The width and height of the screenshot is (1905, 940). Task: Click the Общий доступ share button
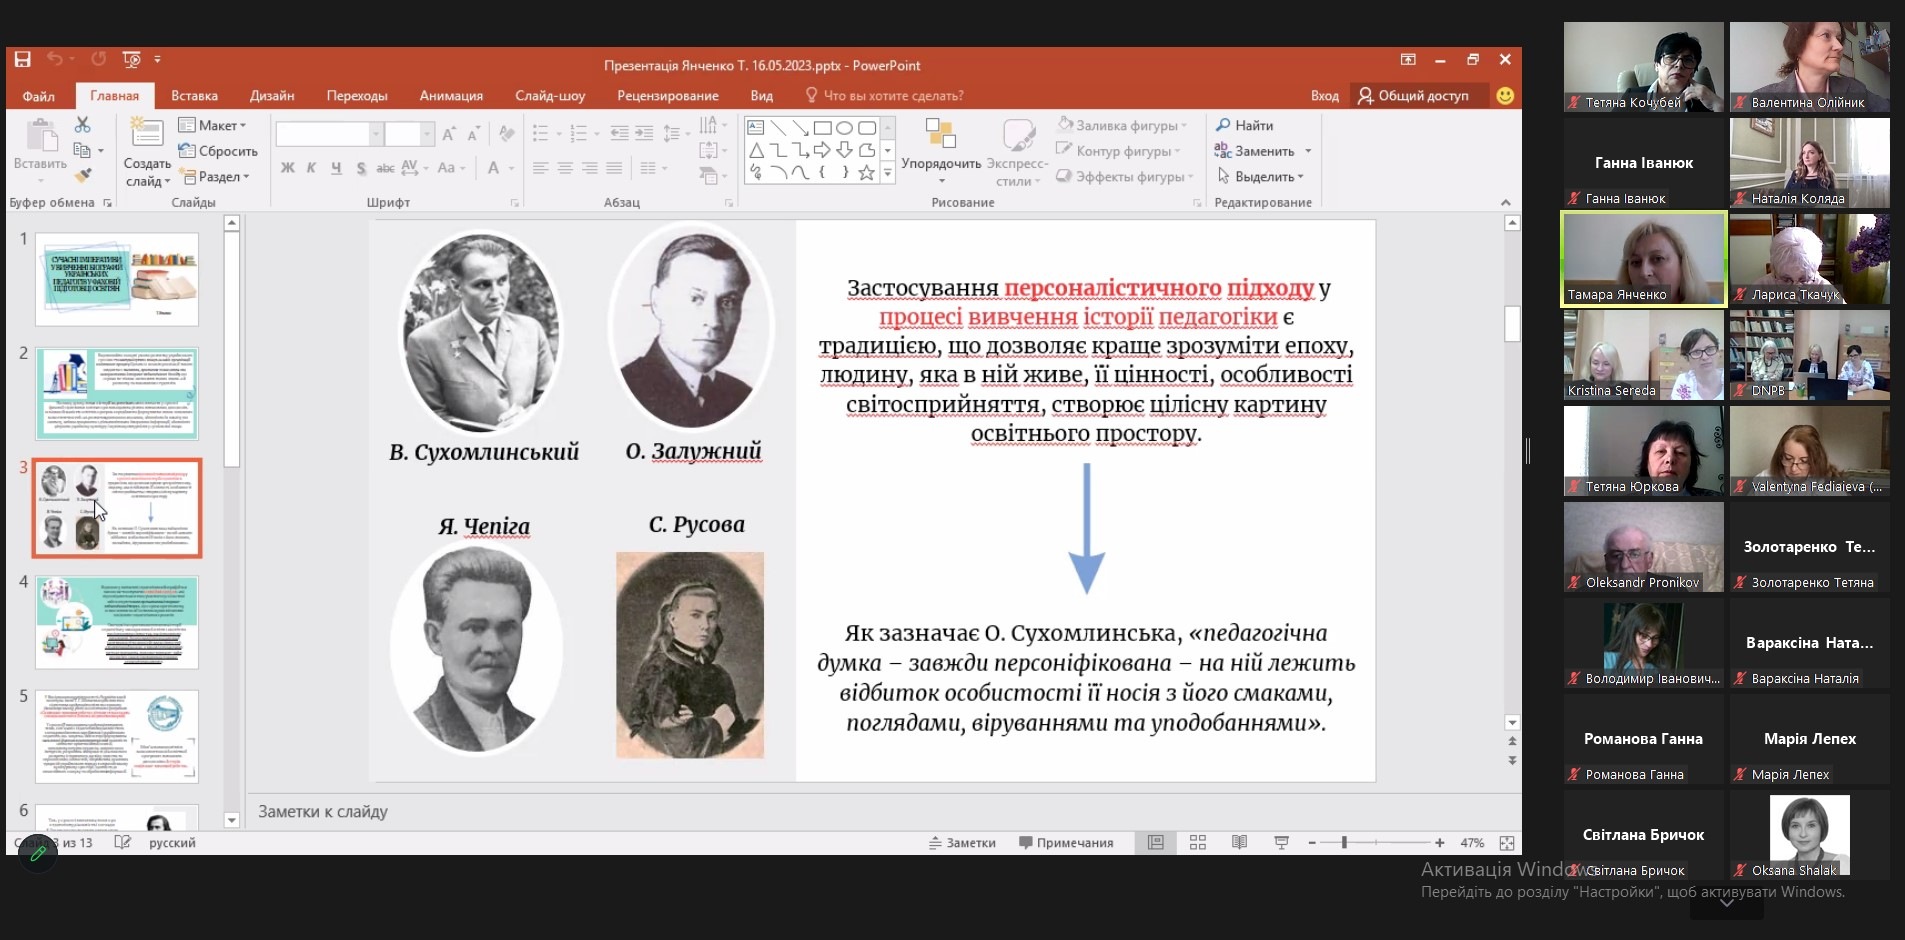coord(1413,96)
